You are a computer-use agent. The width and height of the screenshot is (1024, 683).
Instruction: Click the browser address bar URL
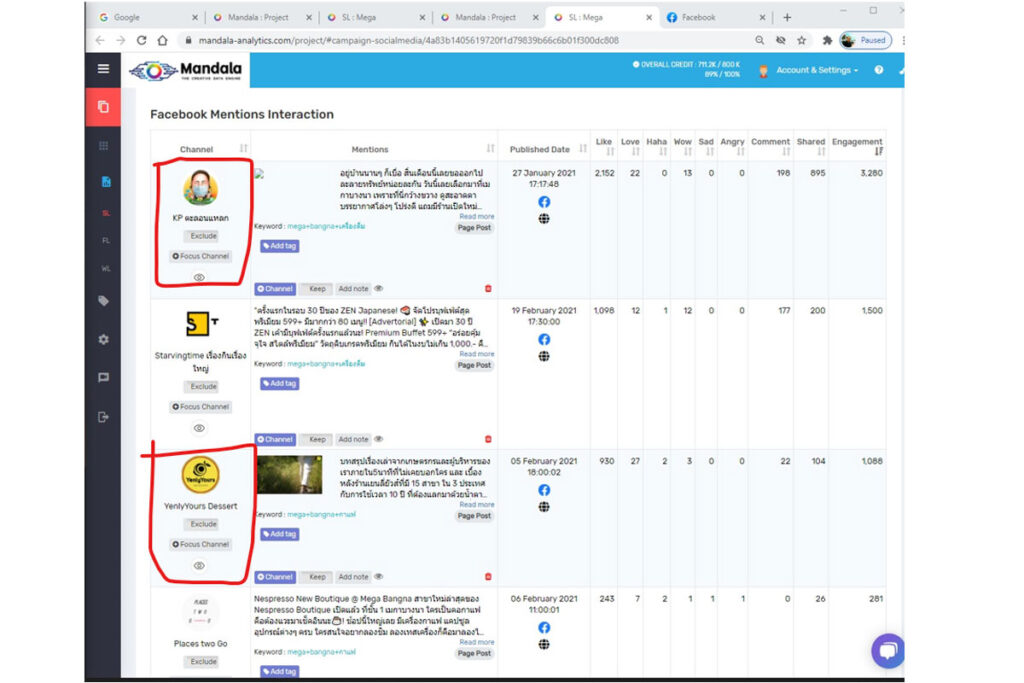[x=408, y=40]
